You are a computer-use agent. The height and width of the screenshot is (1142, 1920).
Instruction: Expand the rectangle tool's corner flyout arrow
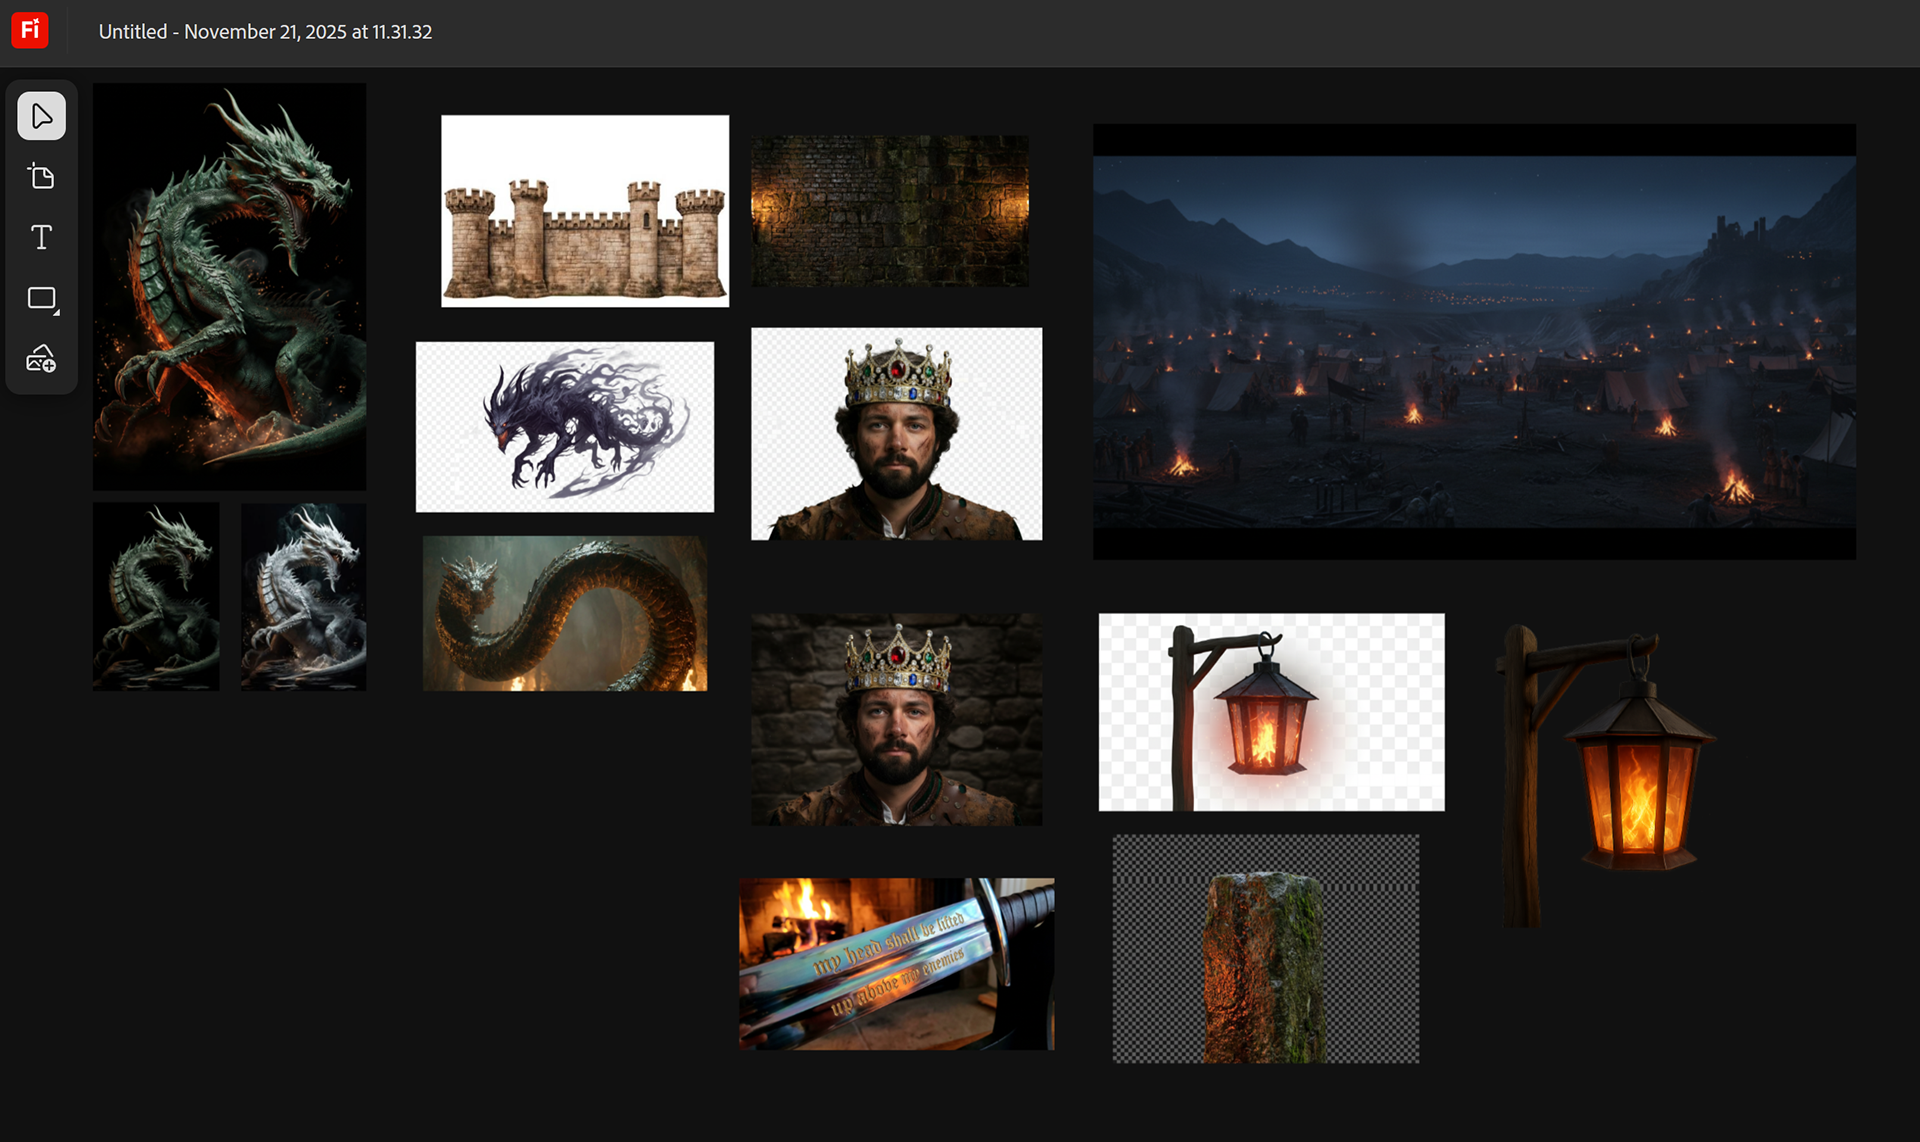click(x=57, y=313)
